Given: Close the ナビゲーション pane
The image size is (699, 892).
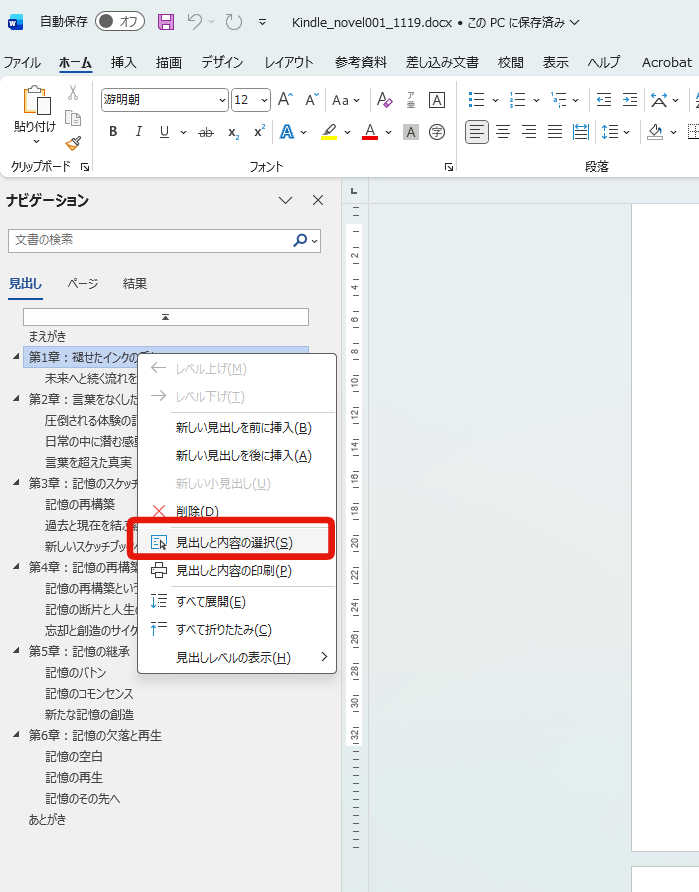Looking at the screenshot, I should tap(318, 200).
